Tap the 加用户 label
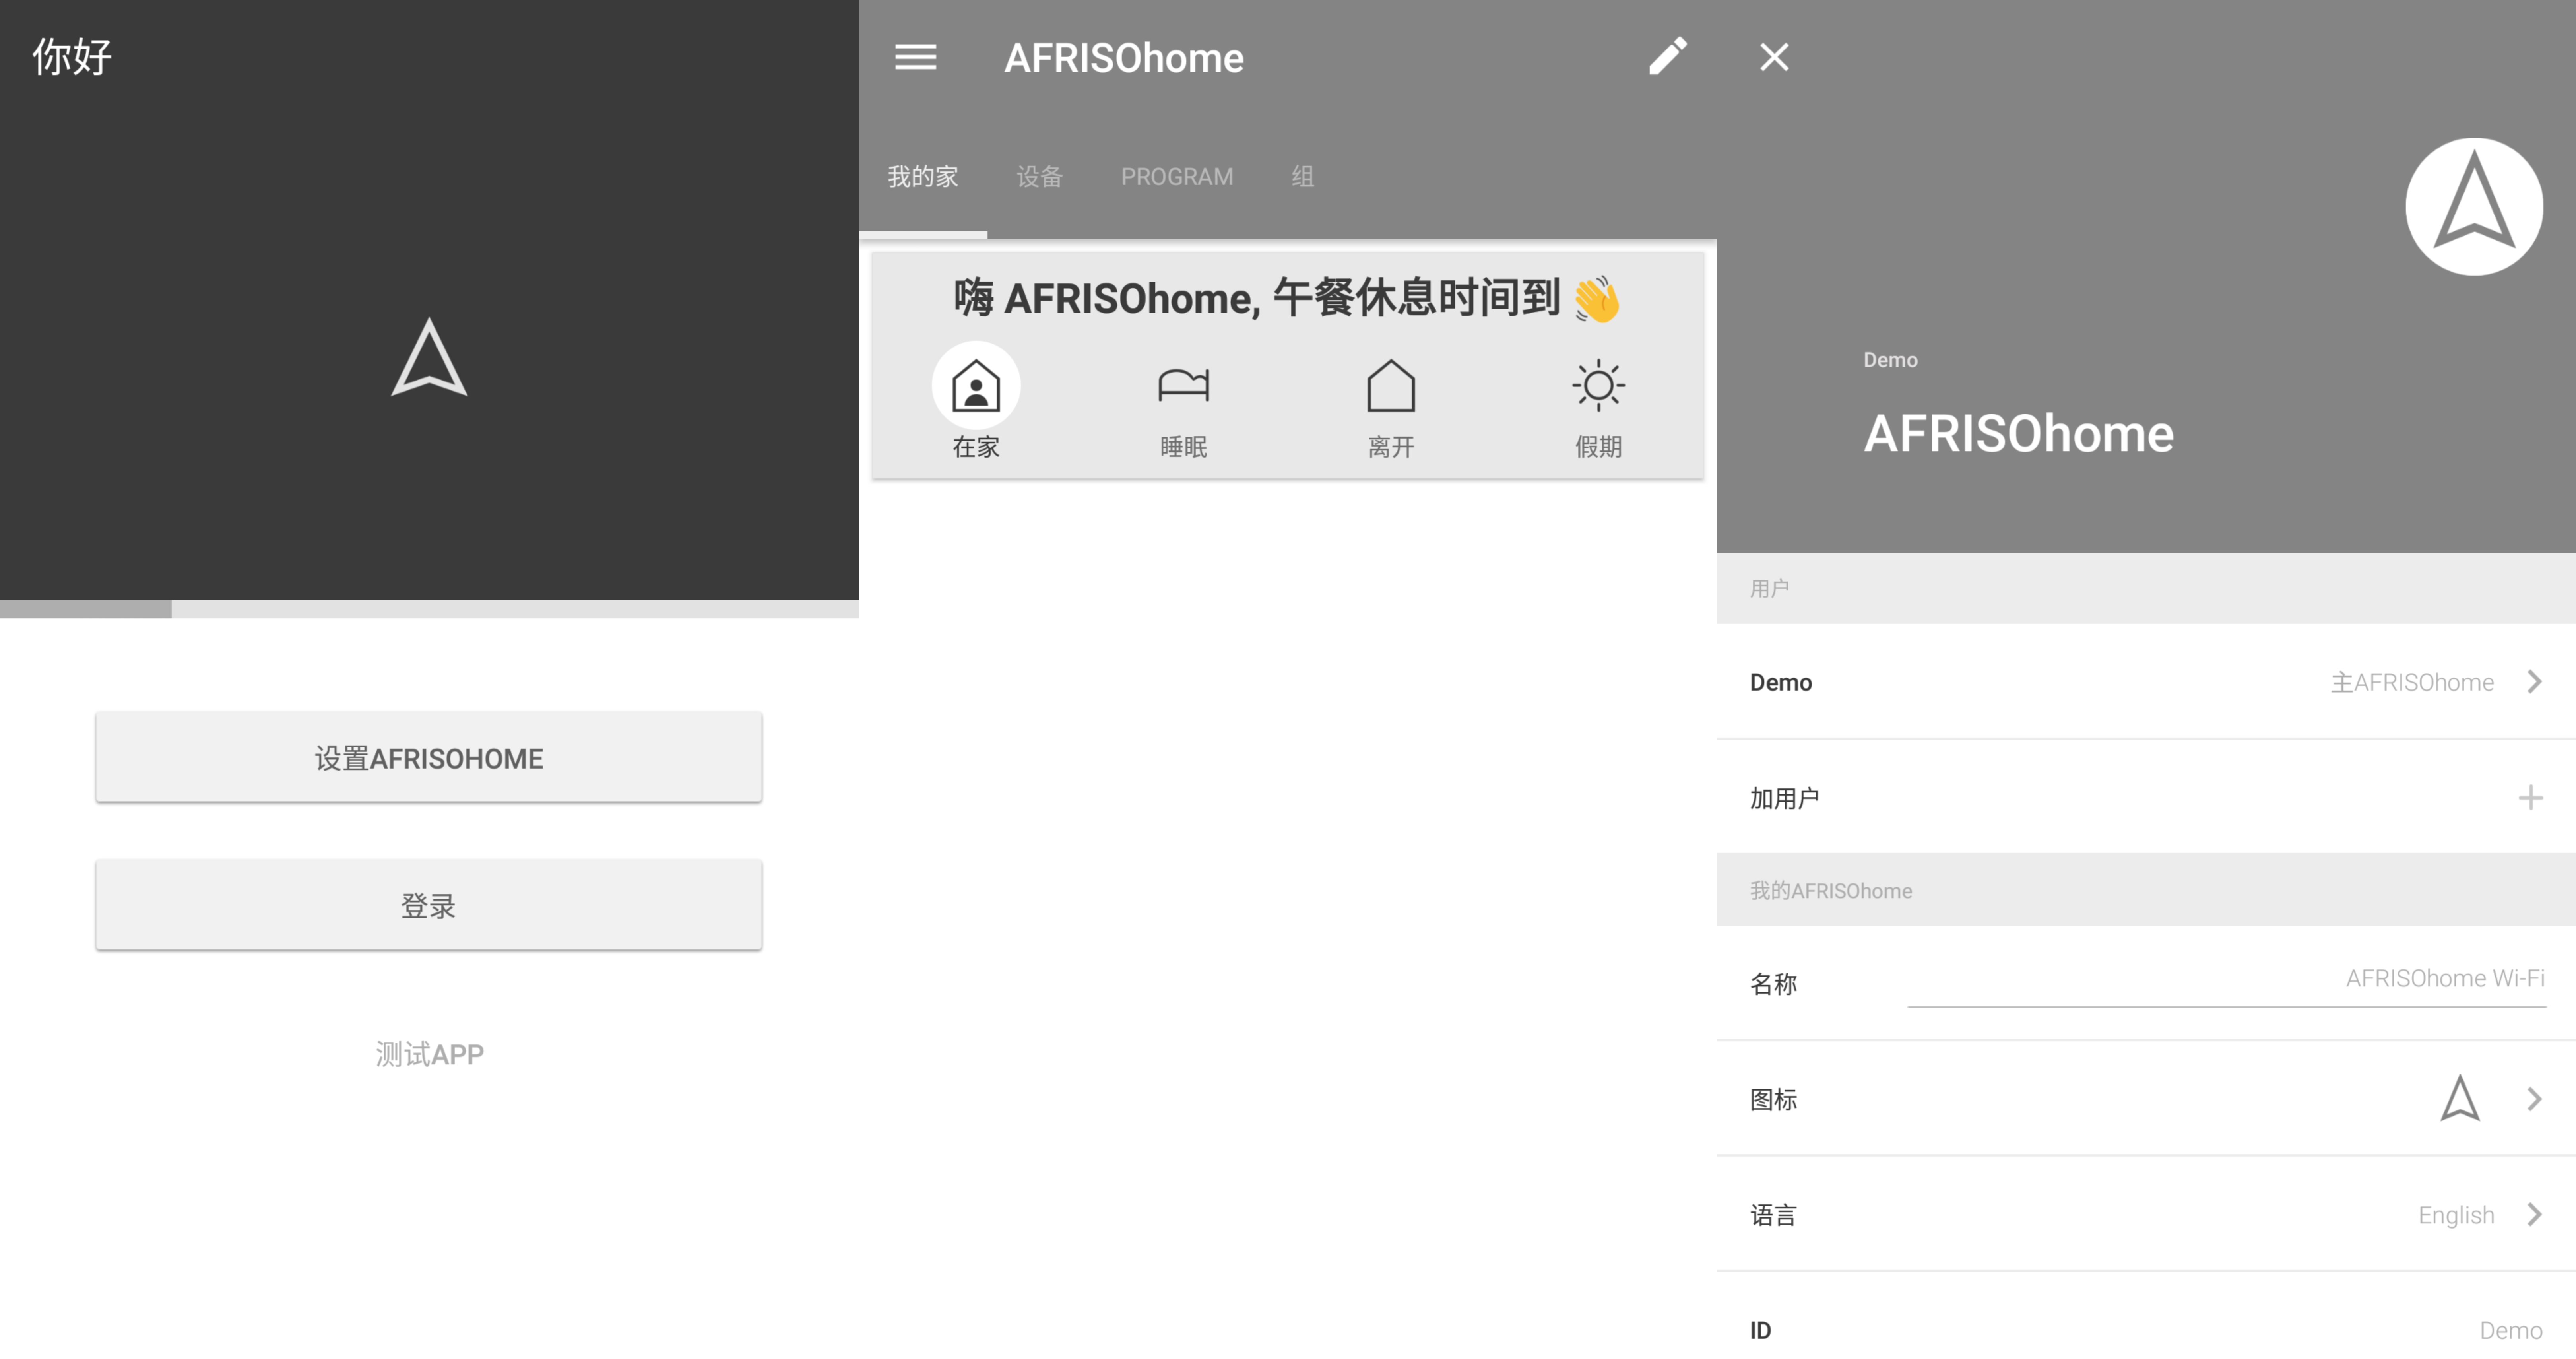 click(1784, 798)
